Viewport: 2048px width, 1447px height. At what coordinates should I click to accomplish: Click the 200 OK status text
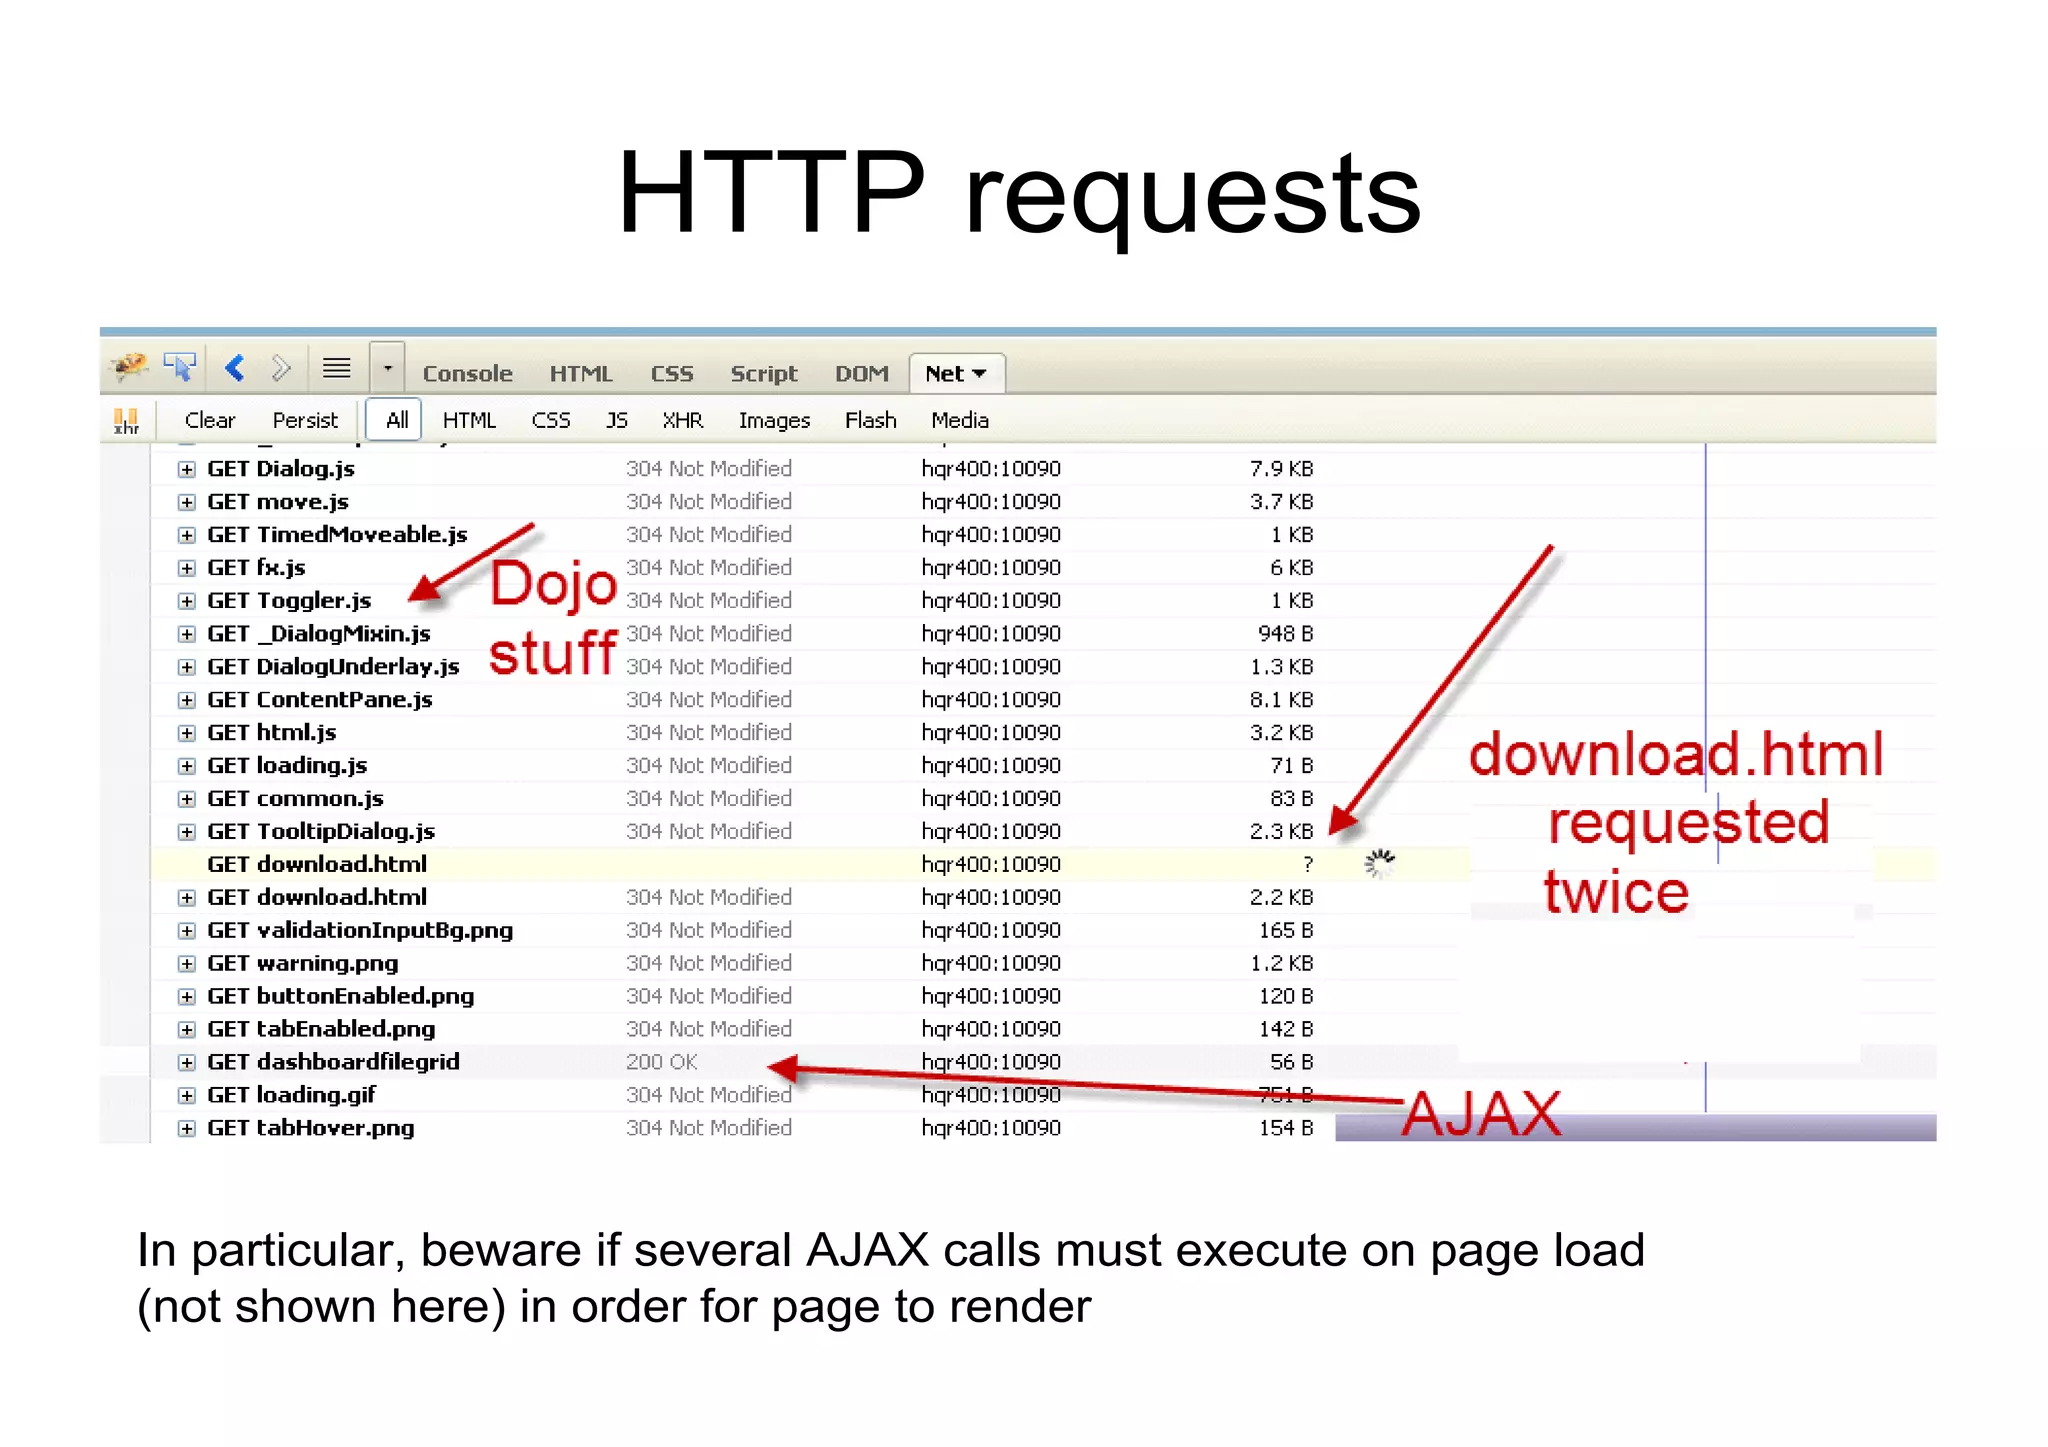(662, 1062)
